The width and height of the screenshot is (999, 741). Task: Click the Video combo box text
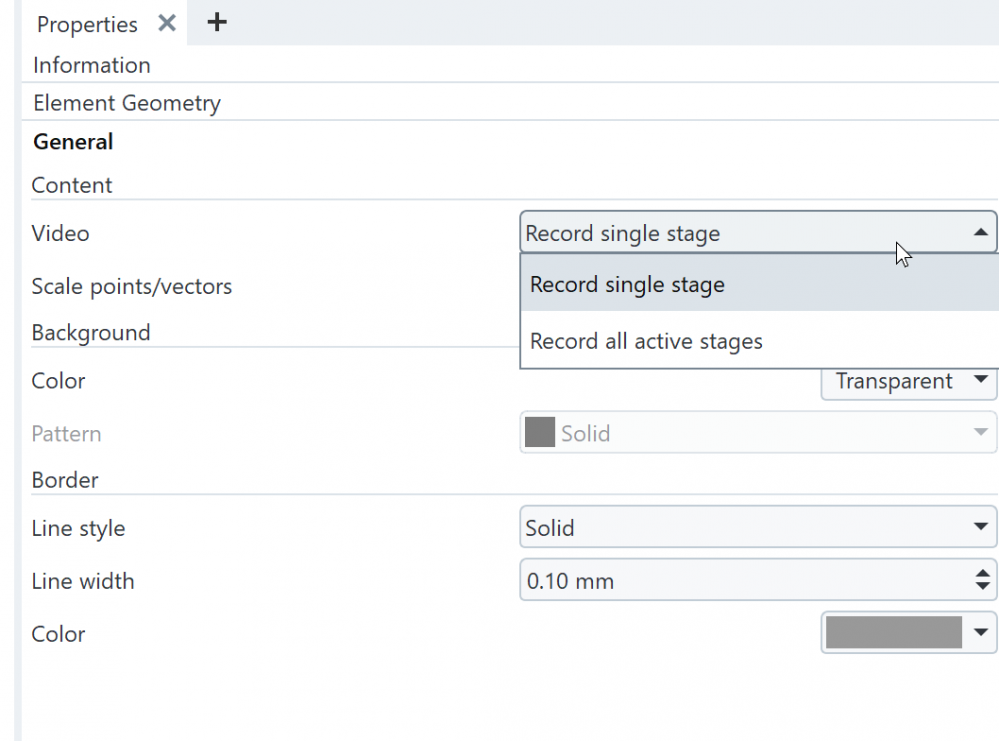click(x=622, y=233)
